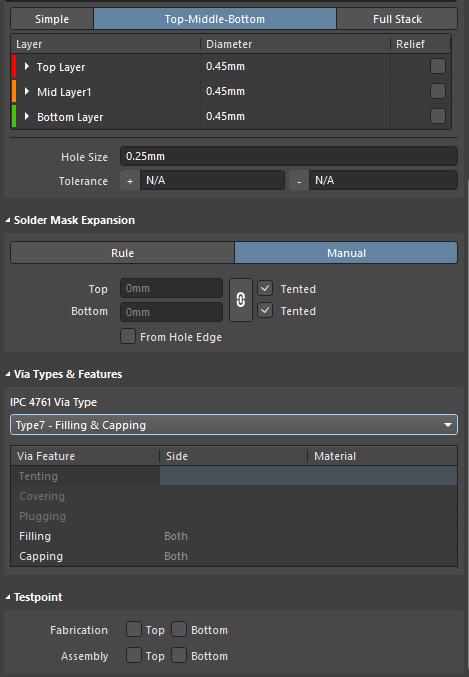Expand the Bottom Layer row arrow
The width and height of the screenshot is (469, 677).
[27, 117]
